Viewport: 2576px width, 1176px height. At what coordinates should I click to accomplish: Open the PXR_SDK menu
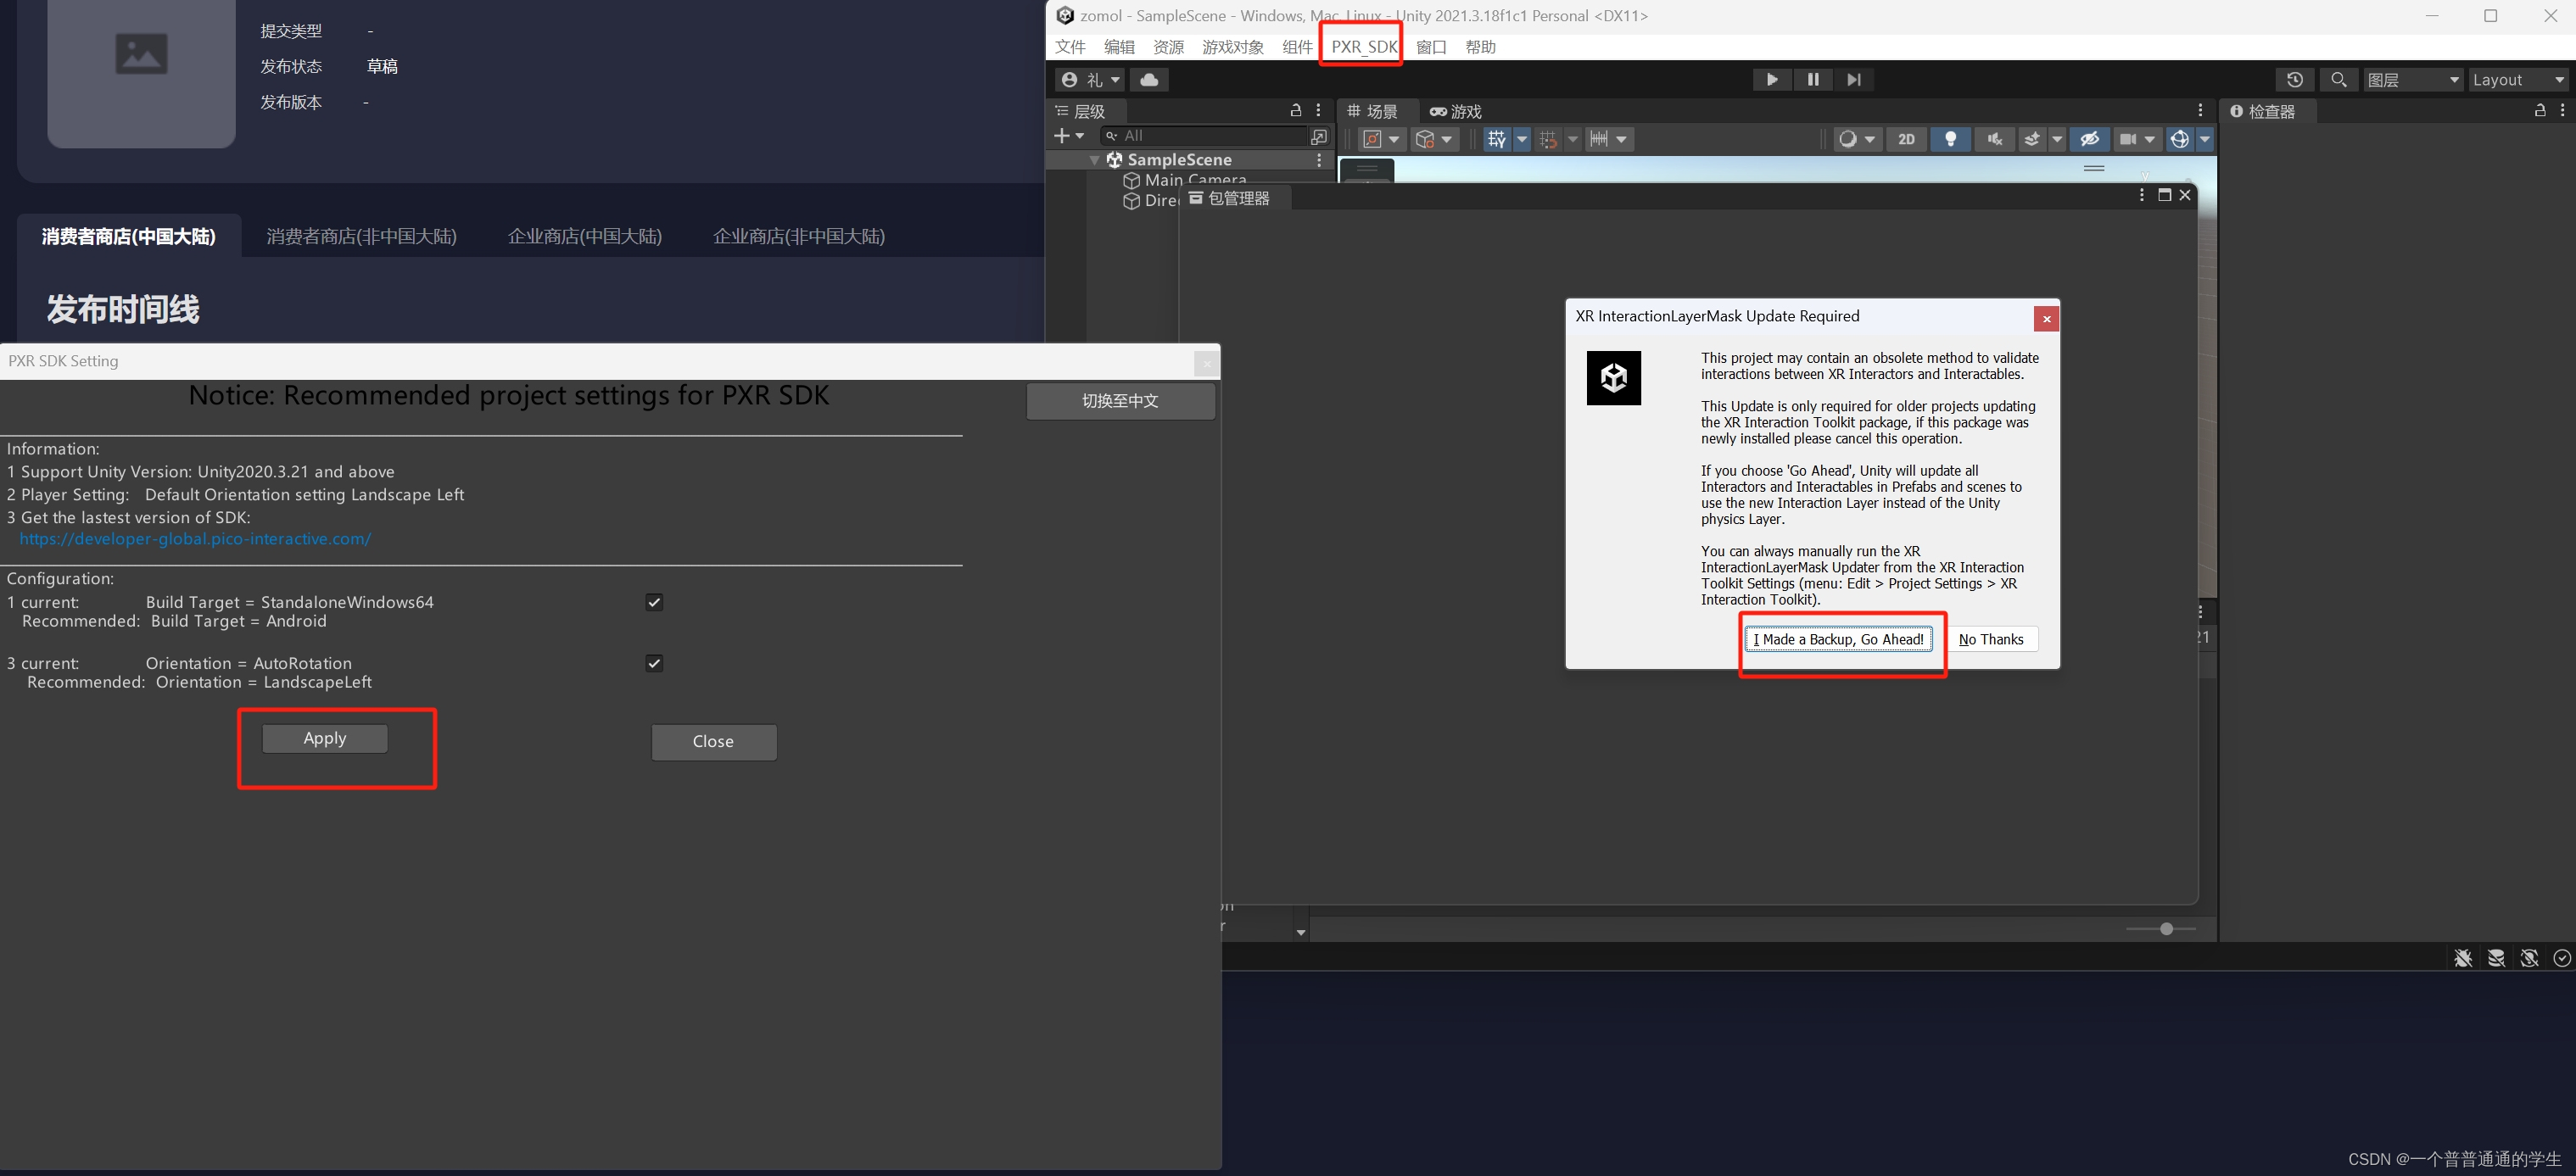point(1363,47)
